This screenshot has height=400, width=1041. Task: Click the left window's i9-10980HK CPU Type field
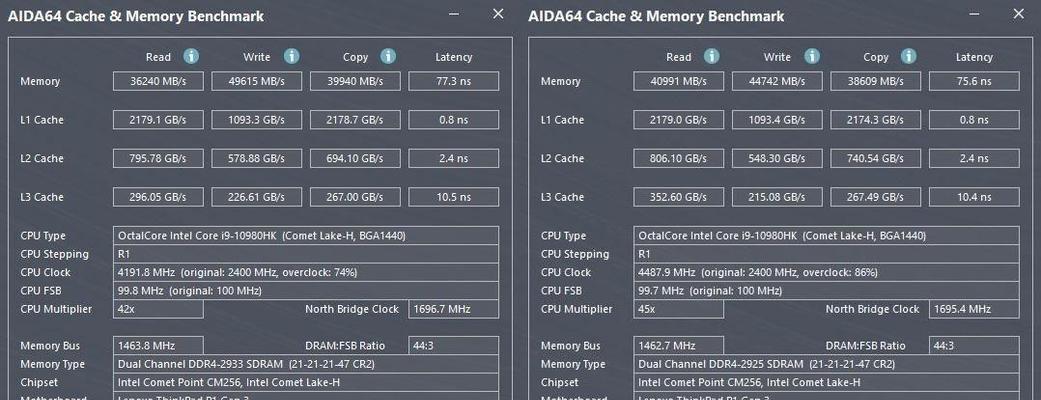point(306,236)
